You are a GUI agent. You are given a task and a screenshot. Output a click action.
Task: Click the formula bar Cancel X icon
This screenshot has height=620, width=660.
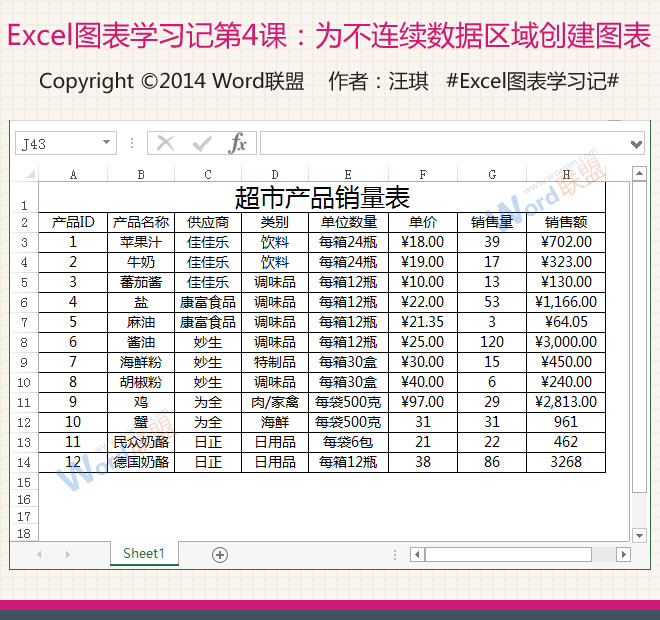pos(166,144)
